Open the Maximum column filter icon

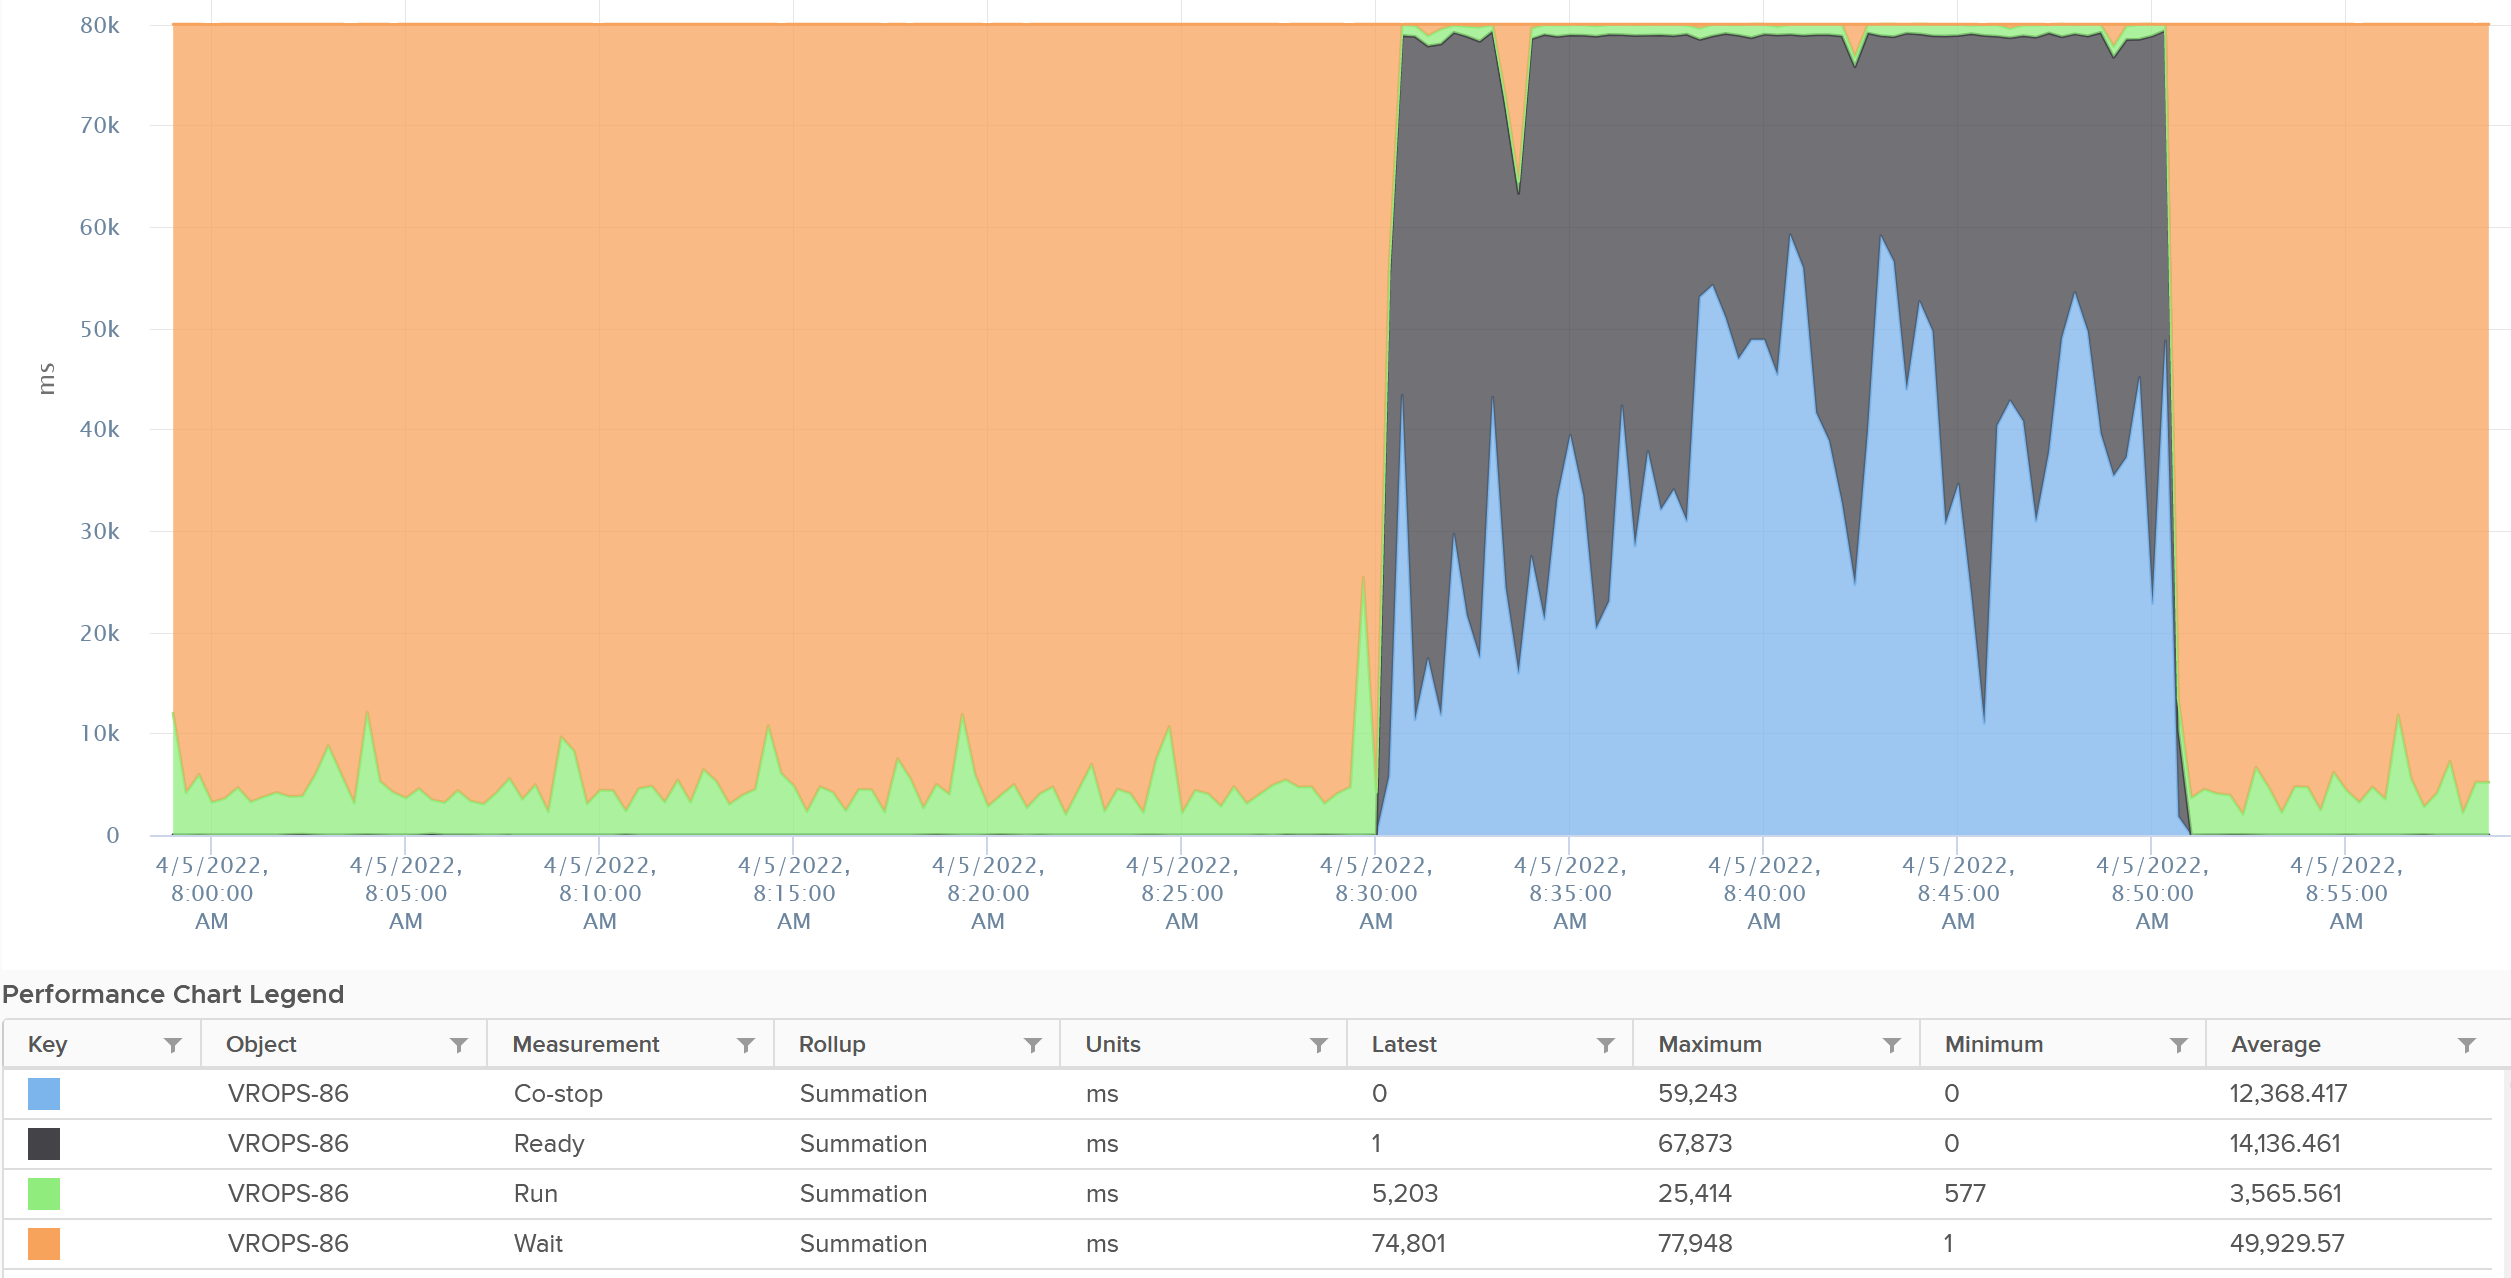tap(1892, 1045)
